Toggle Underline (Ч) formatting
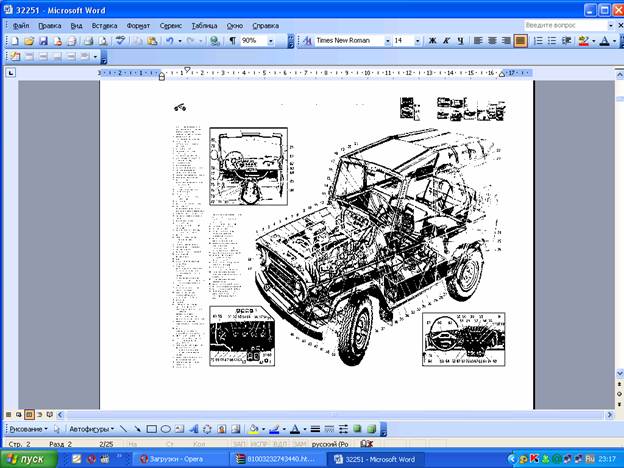The height and width of the screenshot is (468, 624). [460, 41]
